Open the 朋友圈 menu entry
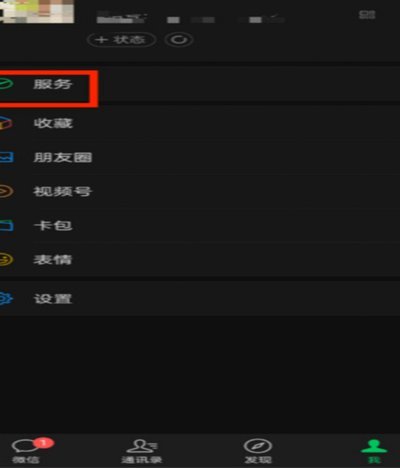The image size is (400, 468). point(200,157)
